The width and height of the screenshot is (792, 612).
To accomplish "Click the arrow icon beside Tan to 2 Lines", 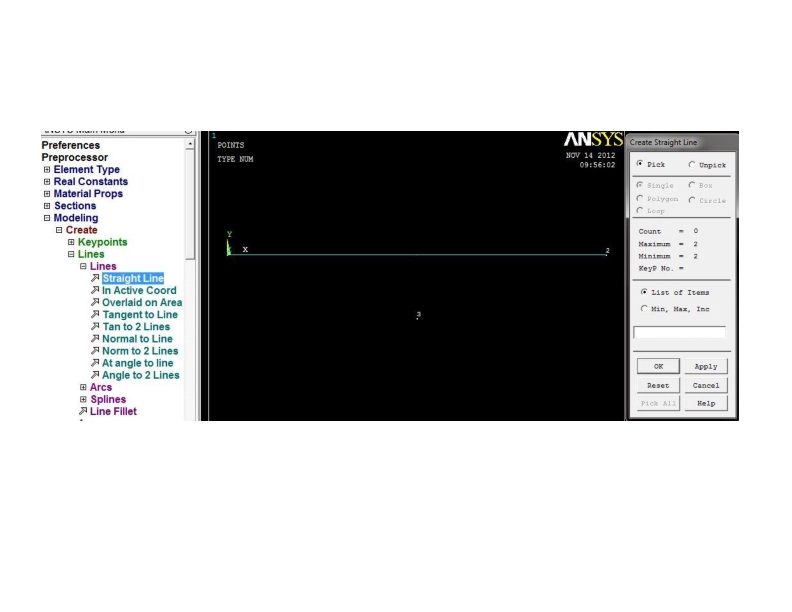I will click(x=95, y=327).
